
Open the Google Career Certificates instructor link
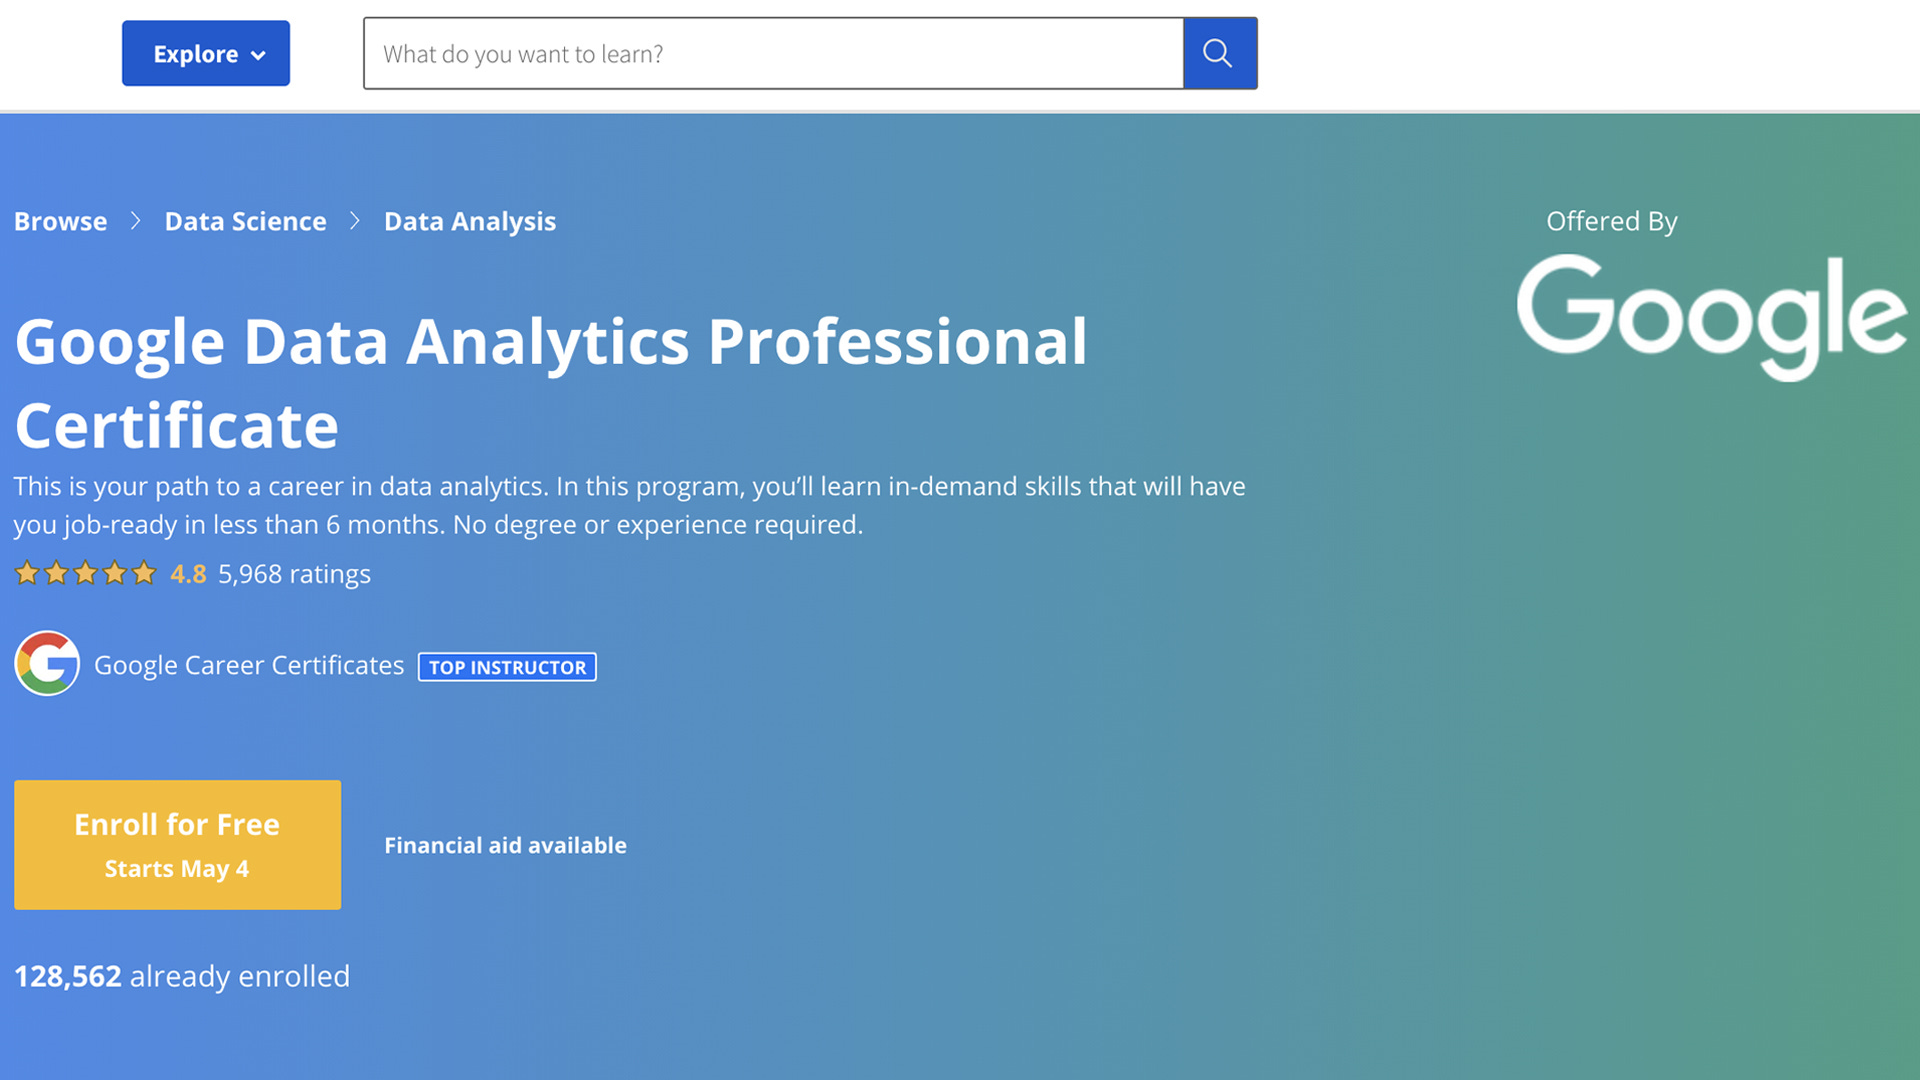249,665
